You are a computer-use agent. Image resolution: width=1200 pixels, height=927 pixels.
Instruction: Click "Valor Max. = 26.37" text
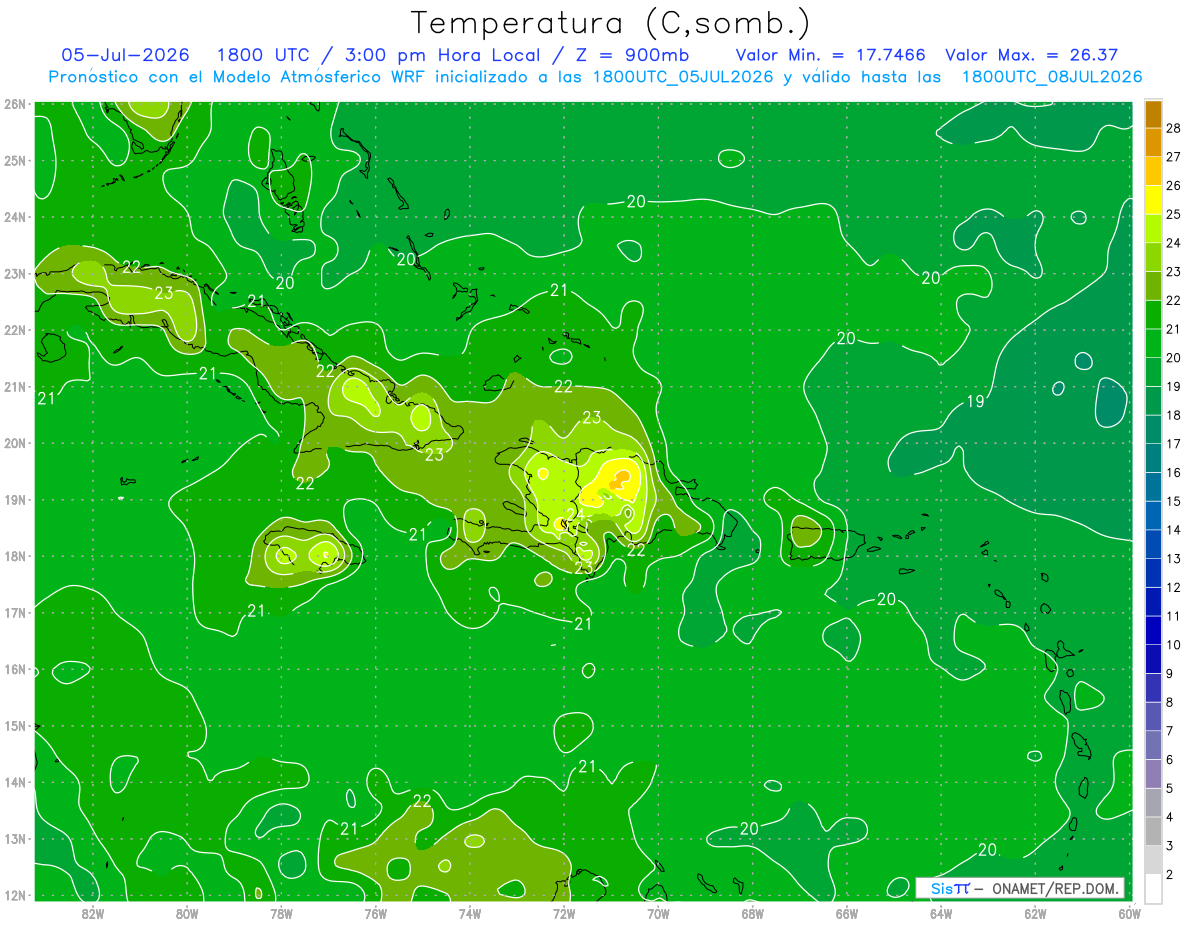pos(1032,55)
